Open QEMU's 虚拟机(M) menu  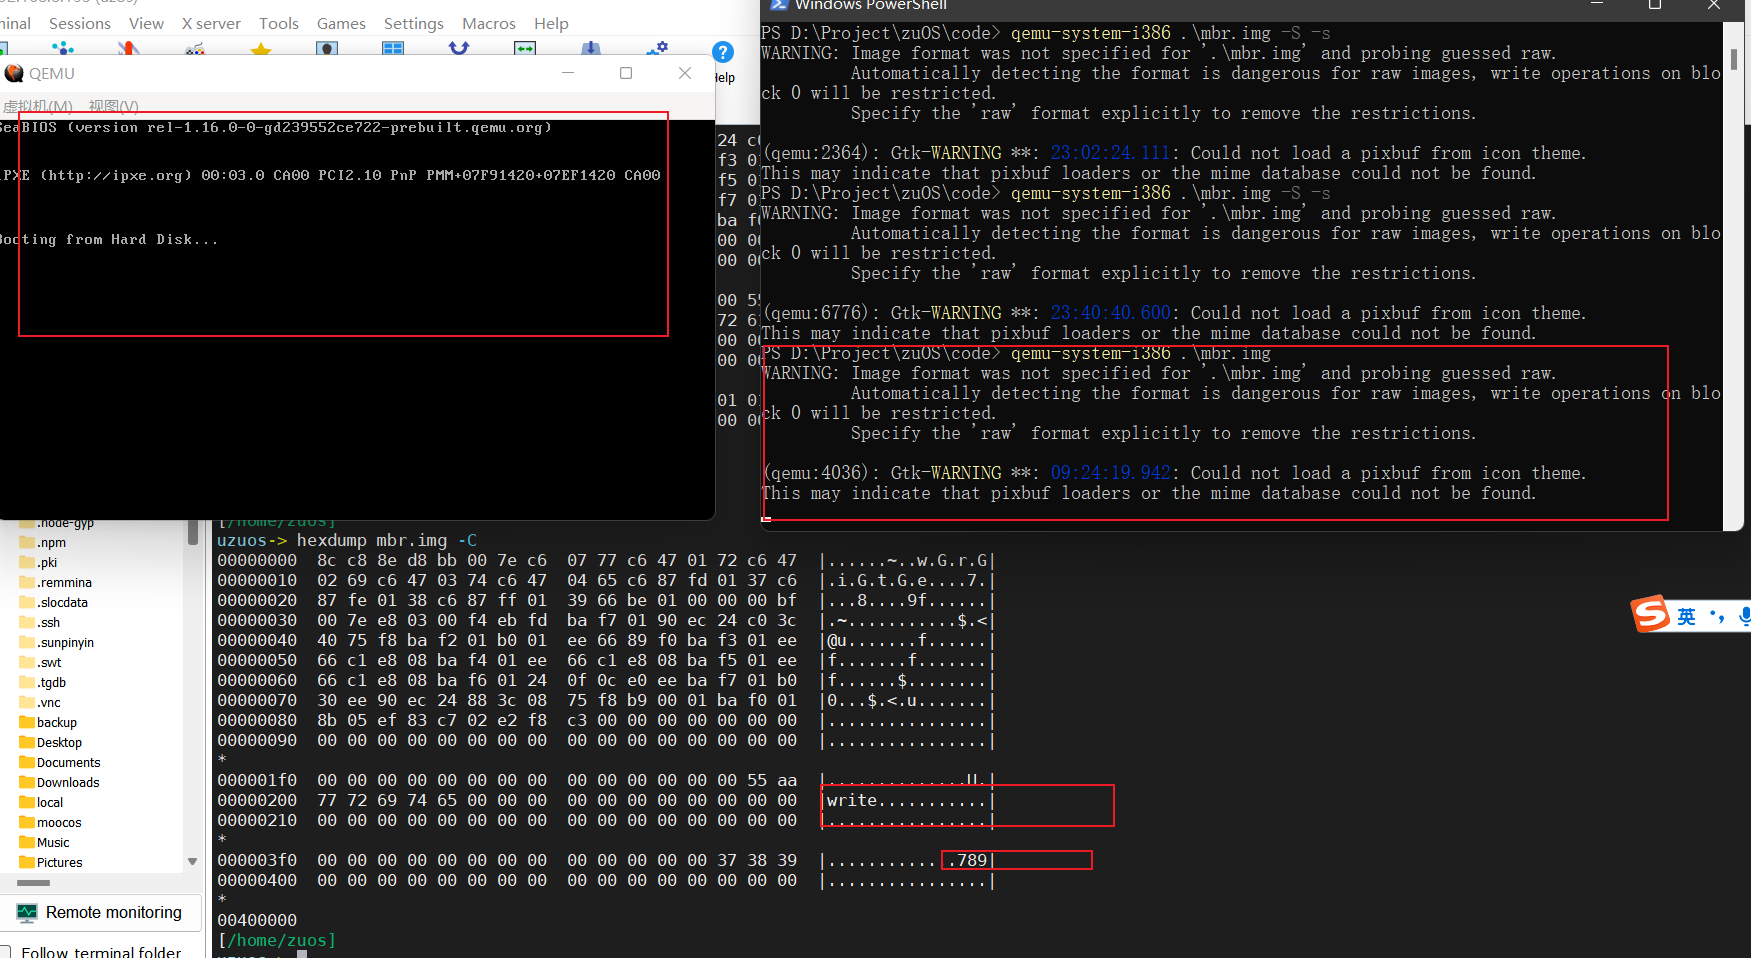pyautogui.click(x=38, y=106)
